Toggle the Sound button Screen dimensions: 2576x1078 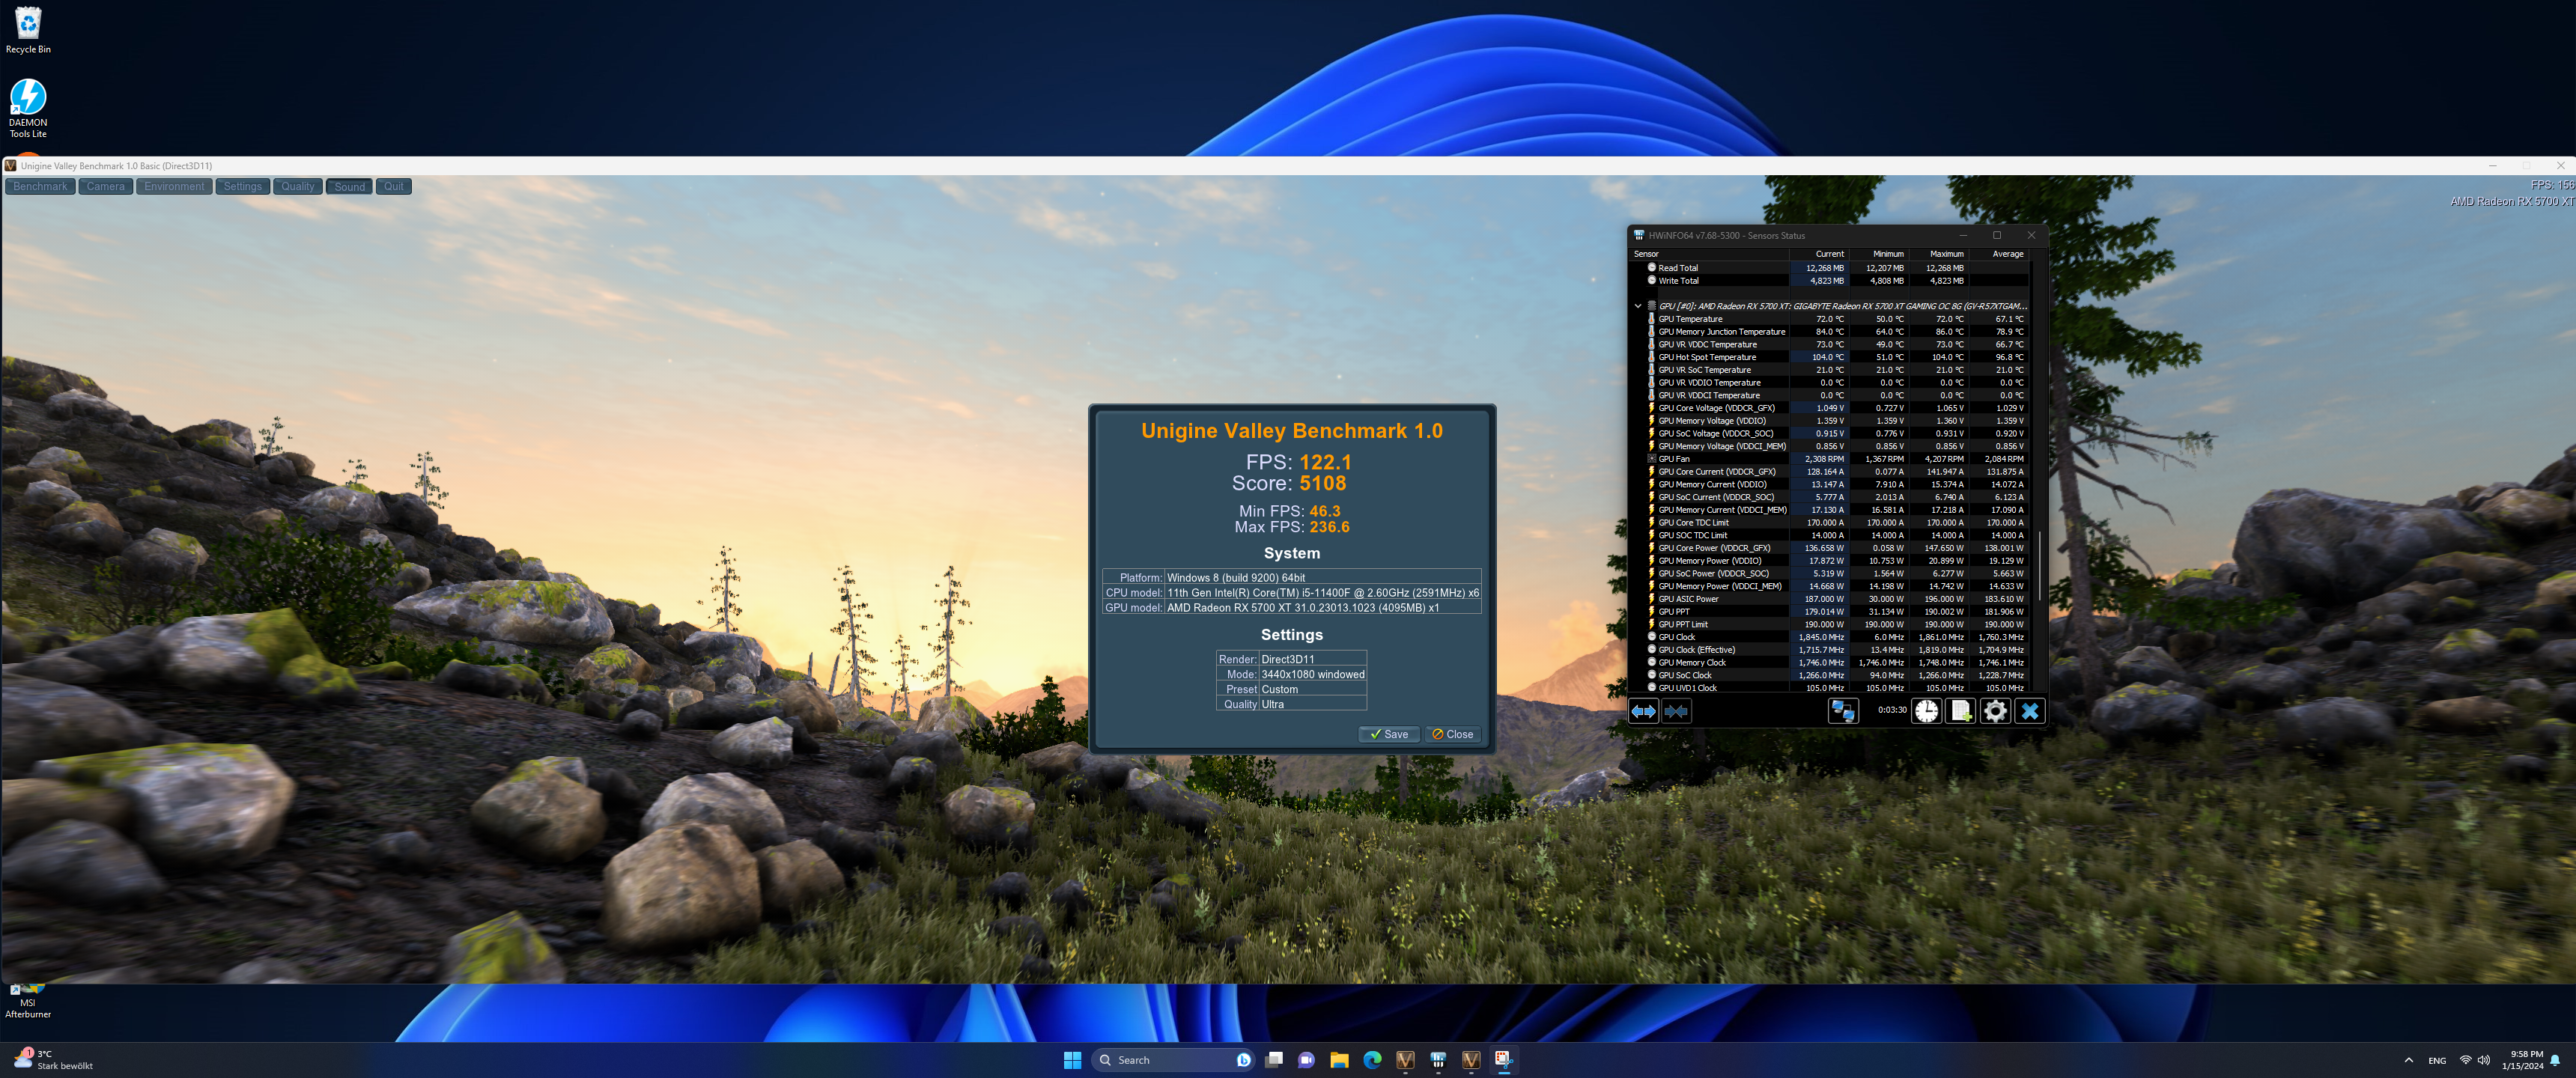(x=349, y=187)
